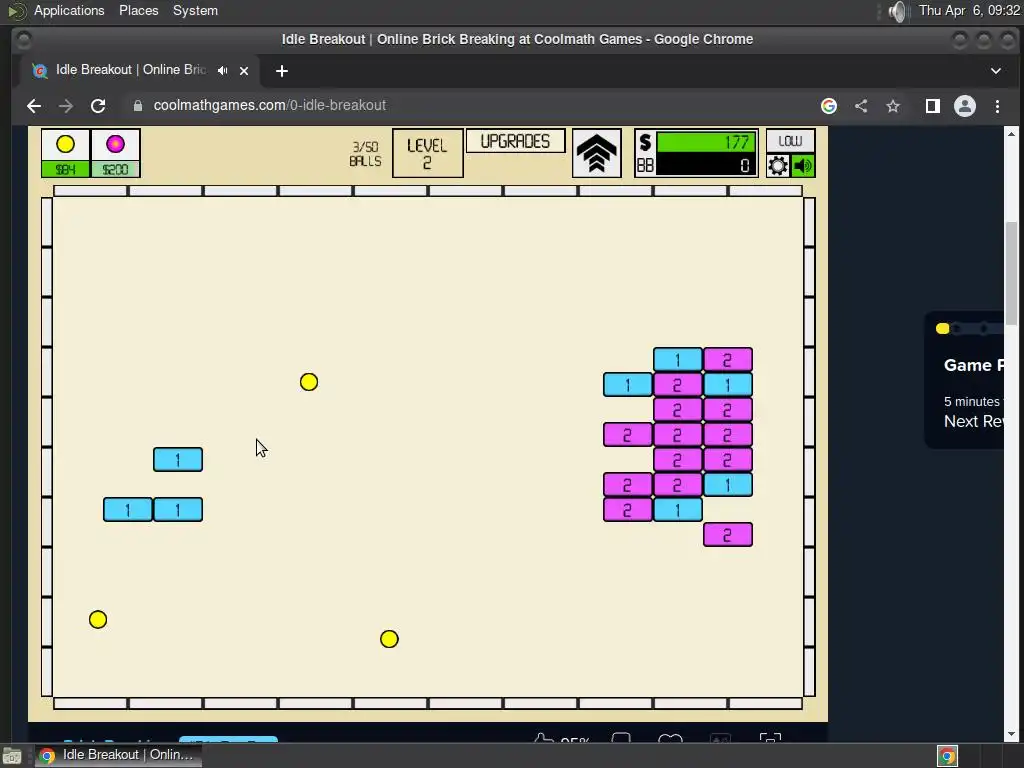
Task: Open the Applications menu
Action: (x=69, y=10)
